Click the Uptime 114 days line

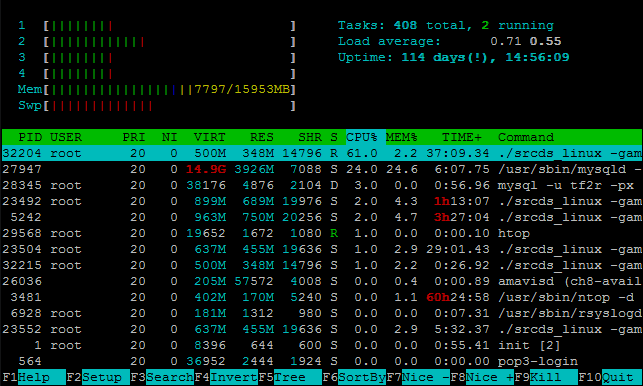point(454,57)
